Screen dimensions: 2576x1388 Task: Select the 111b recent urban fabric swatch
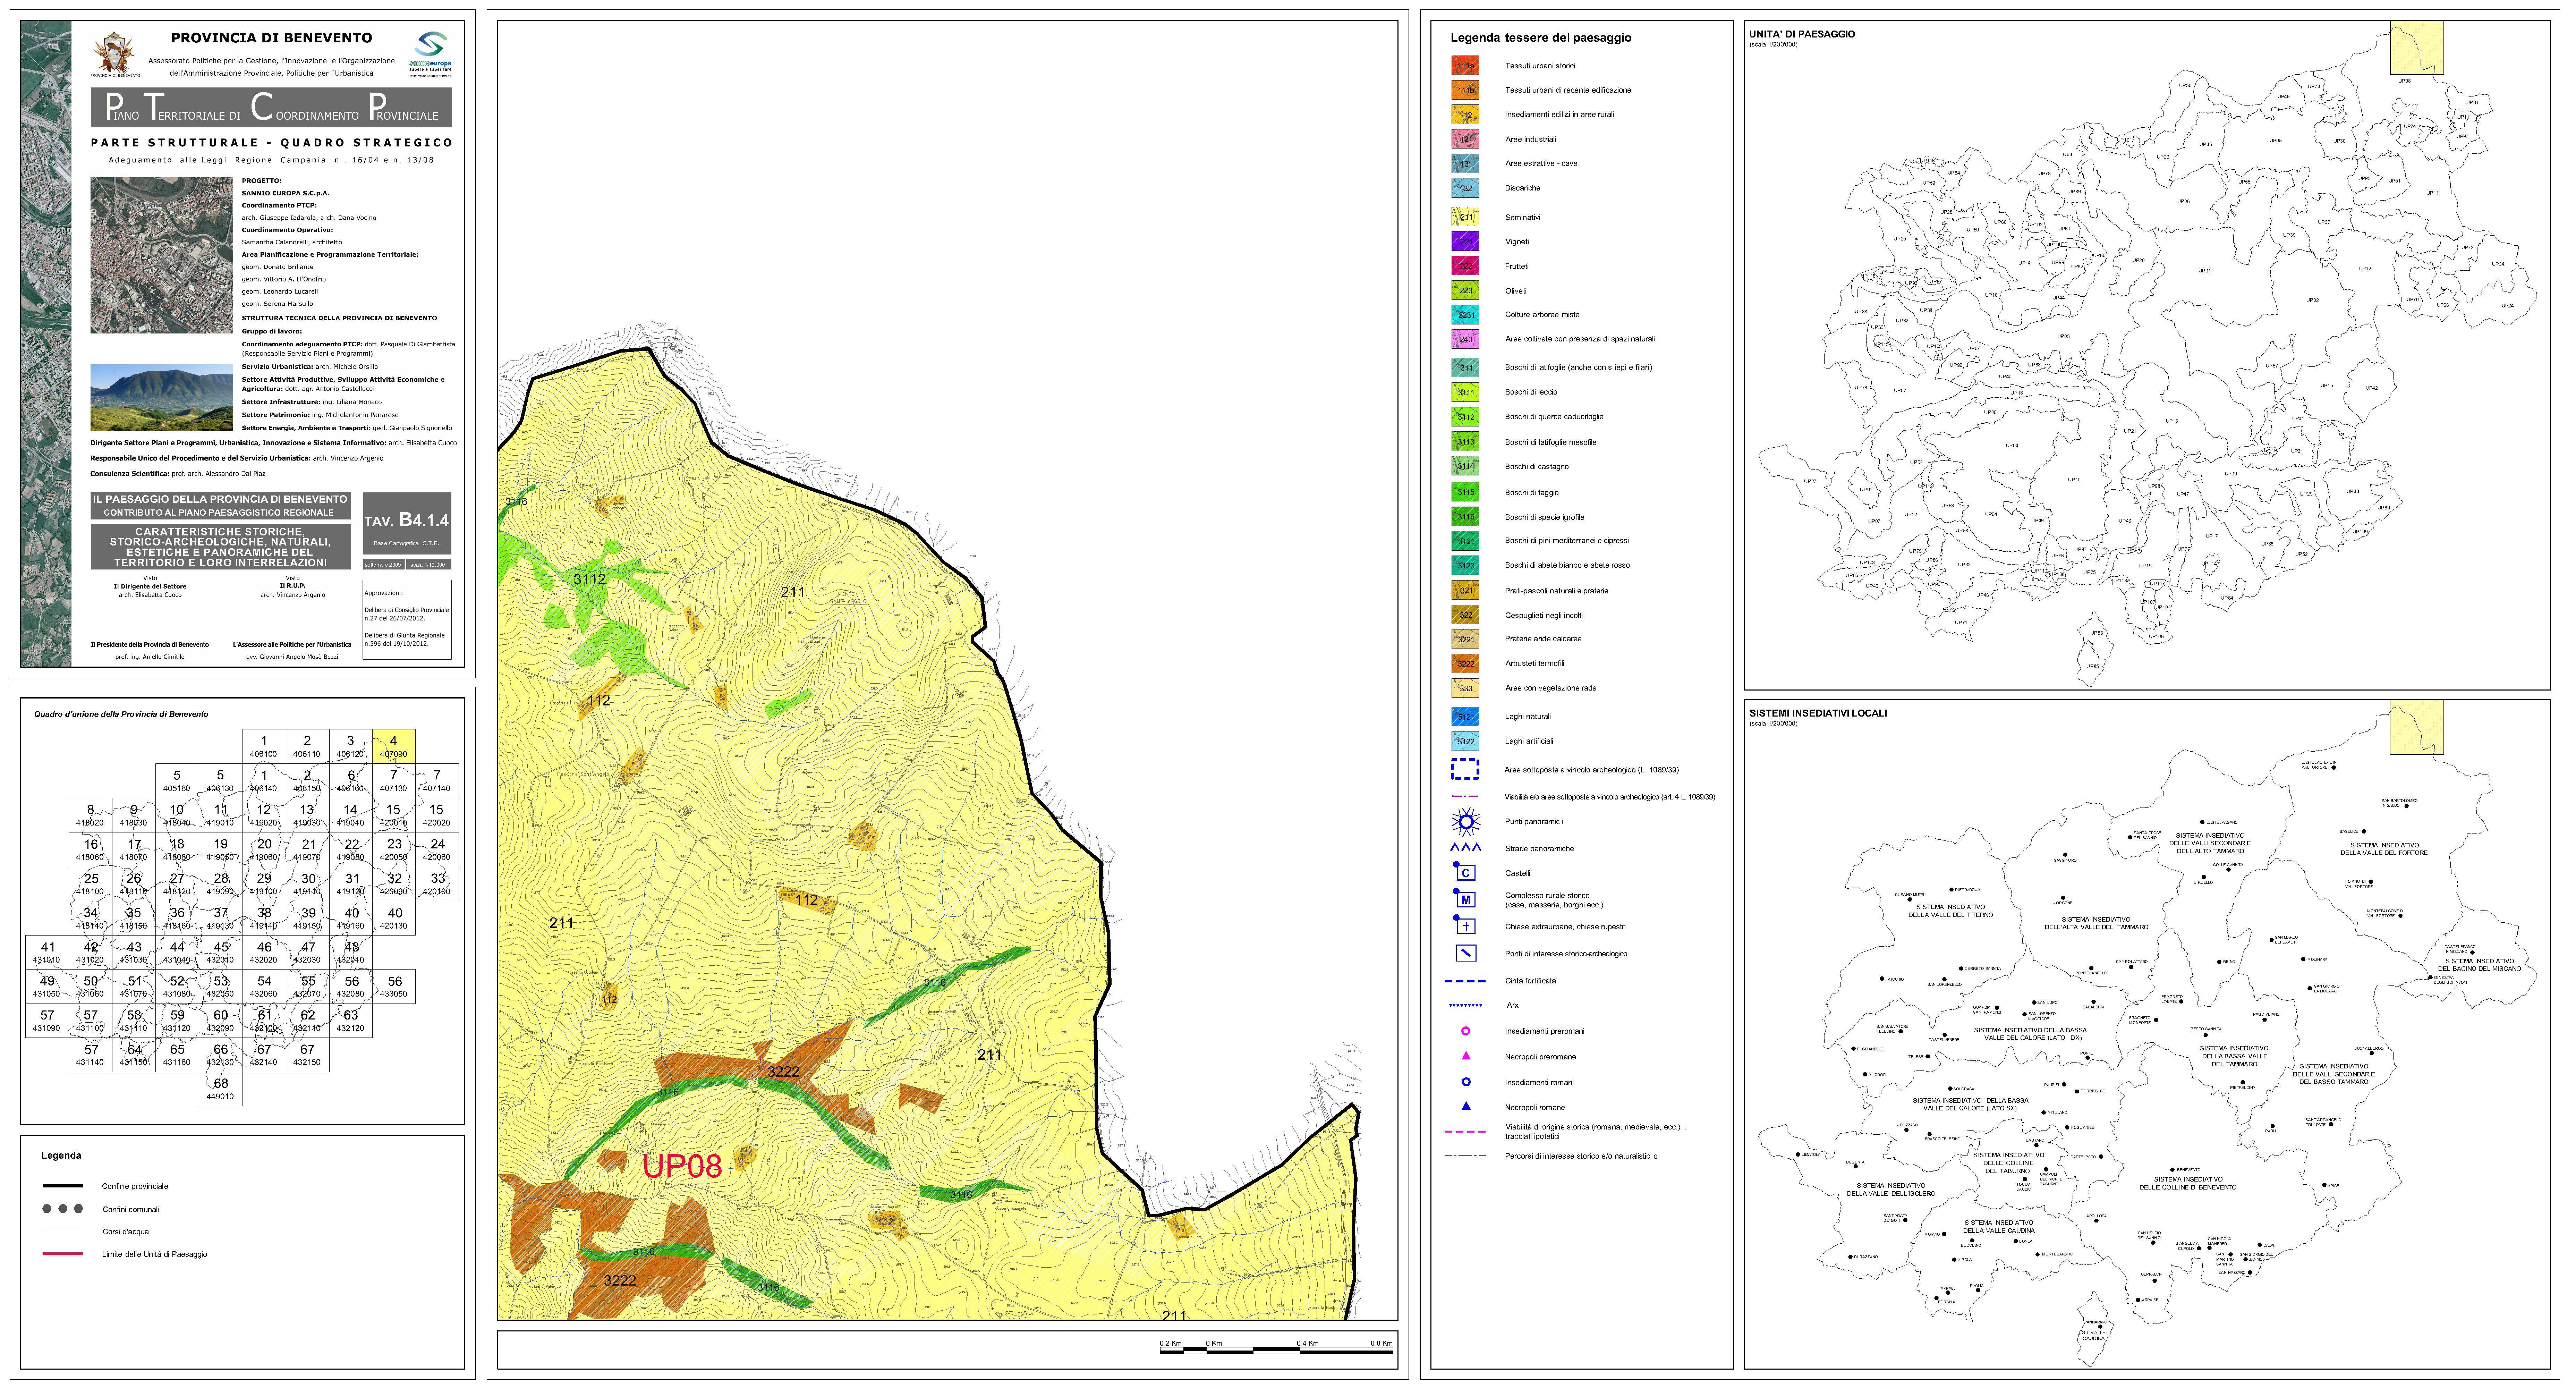point(1465,90)
